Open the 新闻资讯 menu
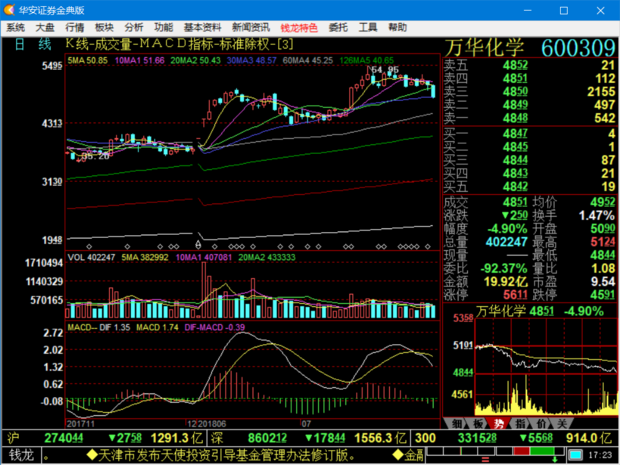Screen dimensions: 620x465 (x=251, y=27)
